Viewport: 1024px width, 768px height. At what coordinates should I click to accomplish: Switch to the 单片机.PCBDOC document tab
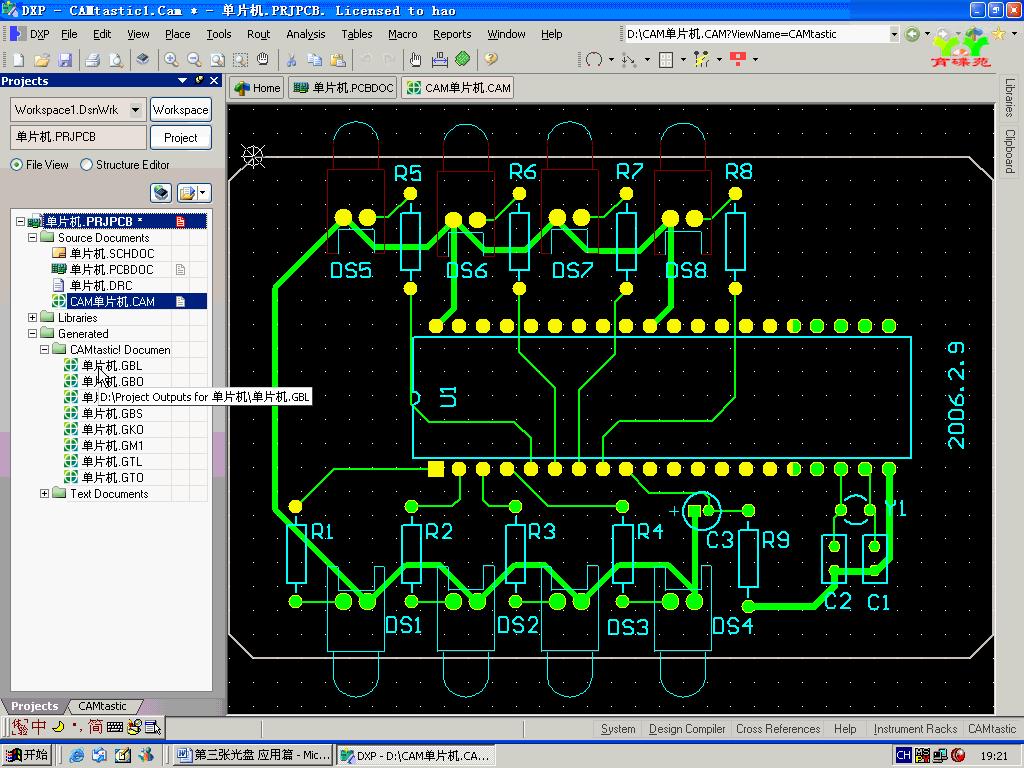point(343,88)
